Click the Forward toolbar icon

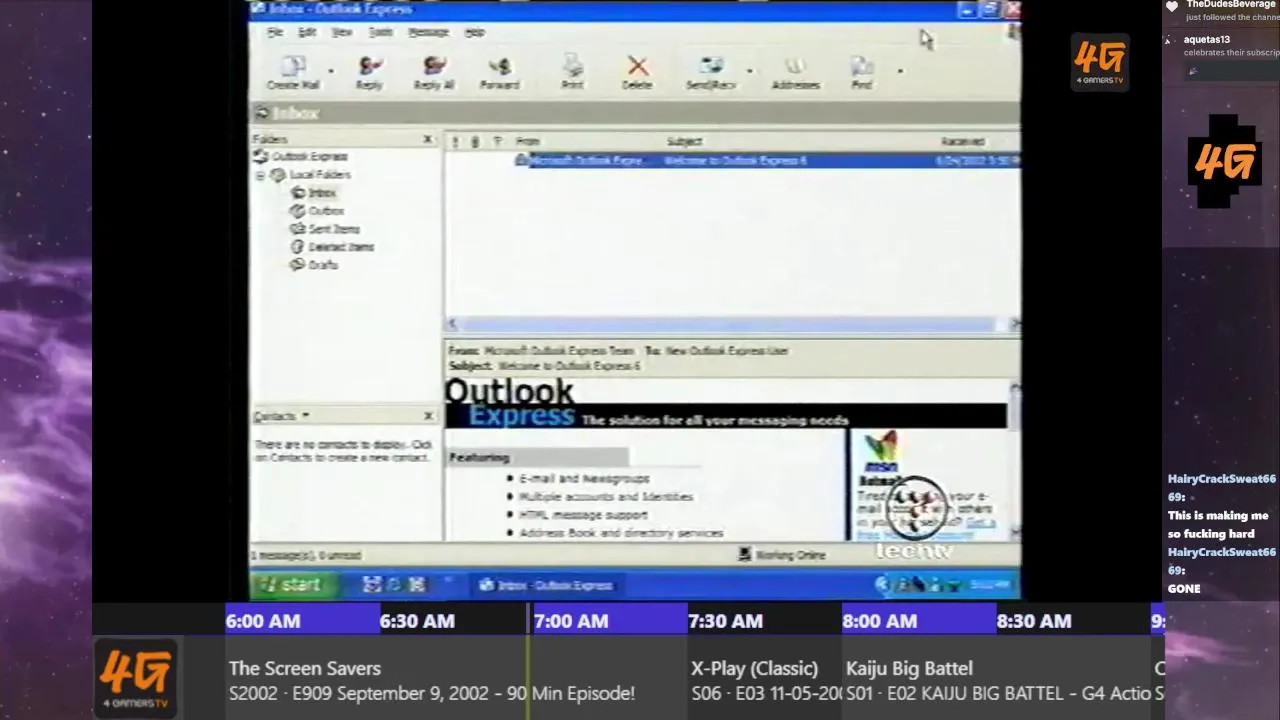coord(499,72)
